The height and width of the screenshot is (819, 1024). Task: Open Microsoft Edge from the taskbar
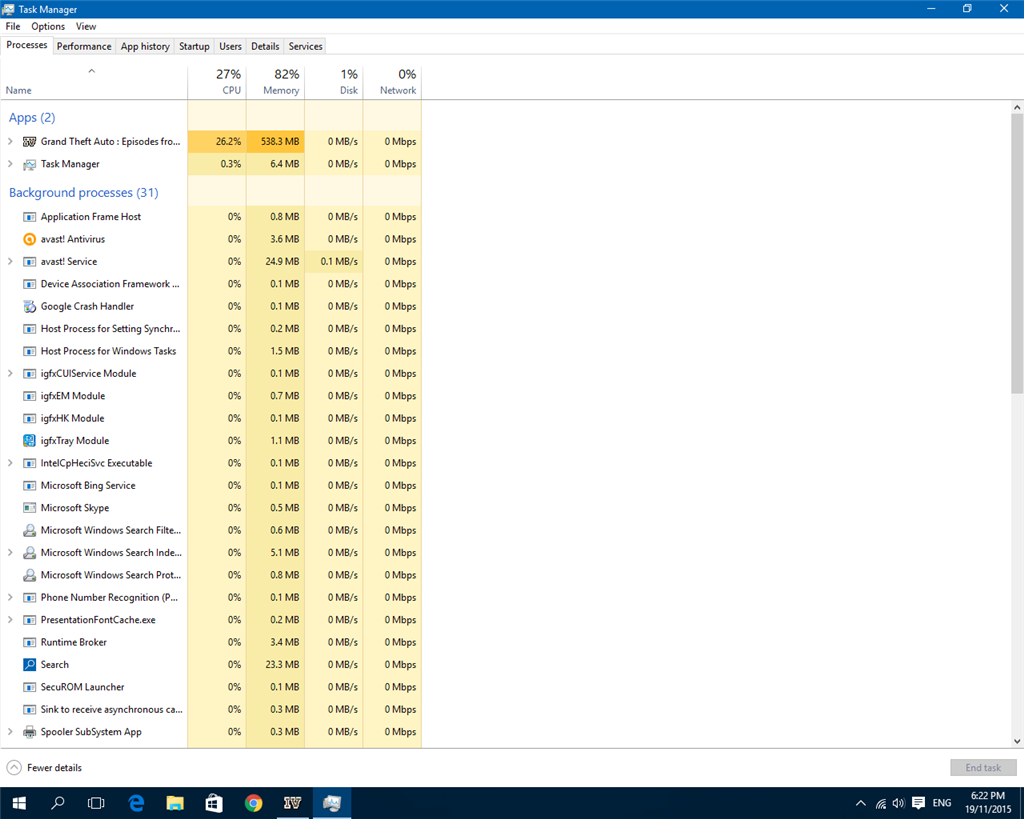(x=136, y=803)
